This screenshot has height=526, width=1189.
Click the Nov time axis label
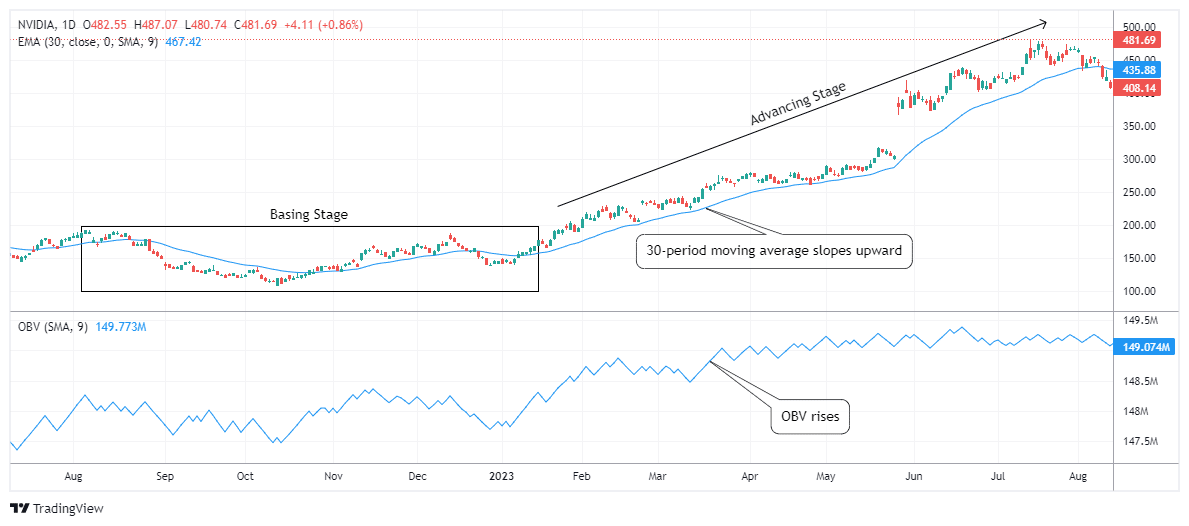pos(334,477)
